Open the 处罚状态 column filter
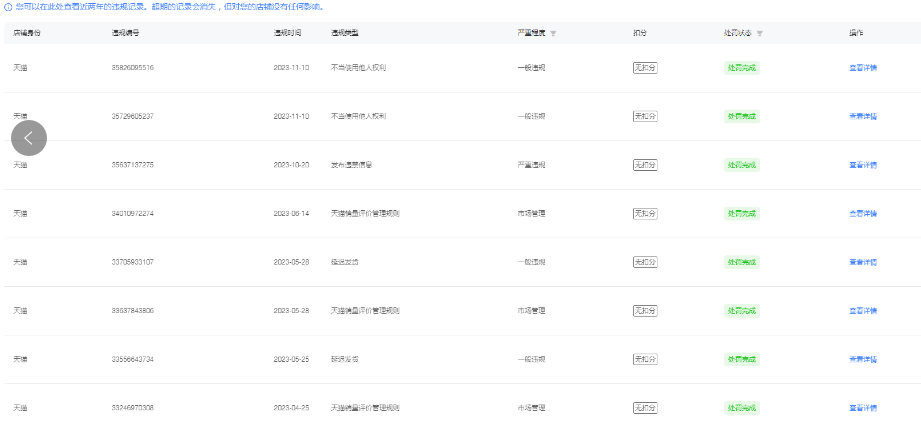This screenshot has height=440, width=921. (760, 34)
